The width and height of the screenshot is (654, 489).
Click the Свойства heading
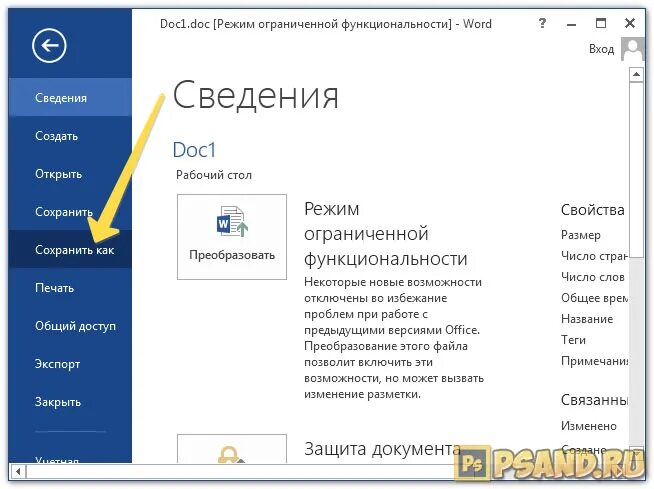(592, 209)
